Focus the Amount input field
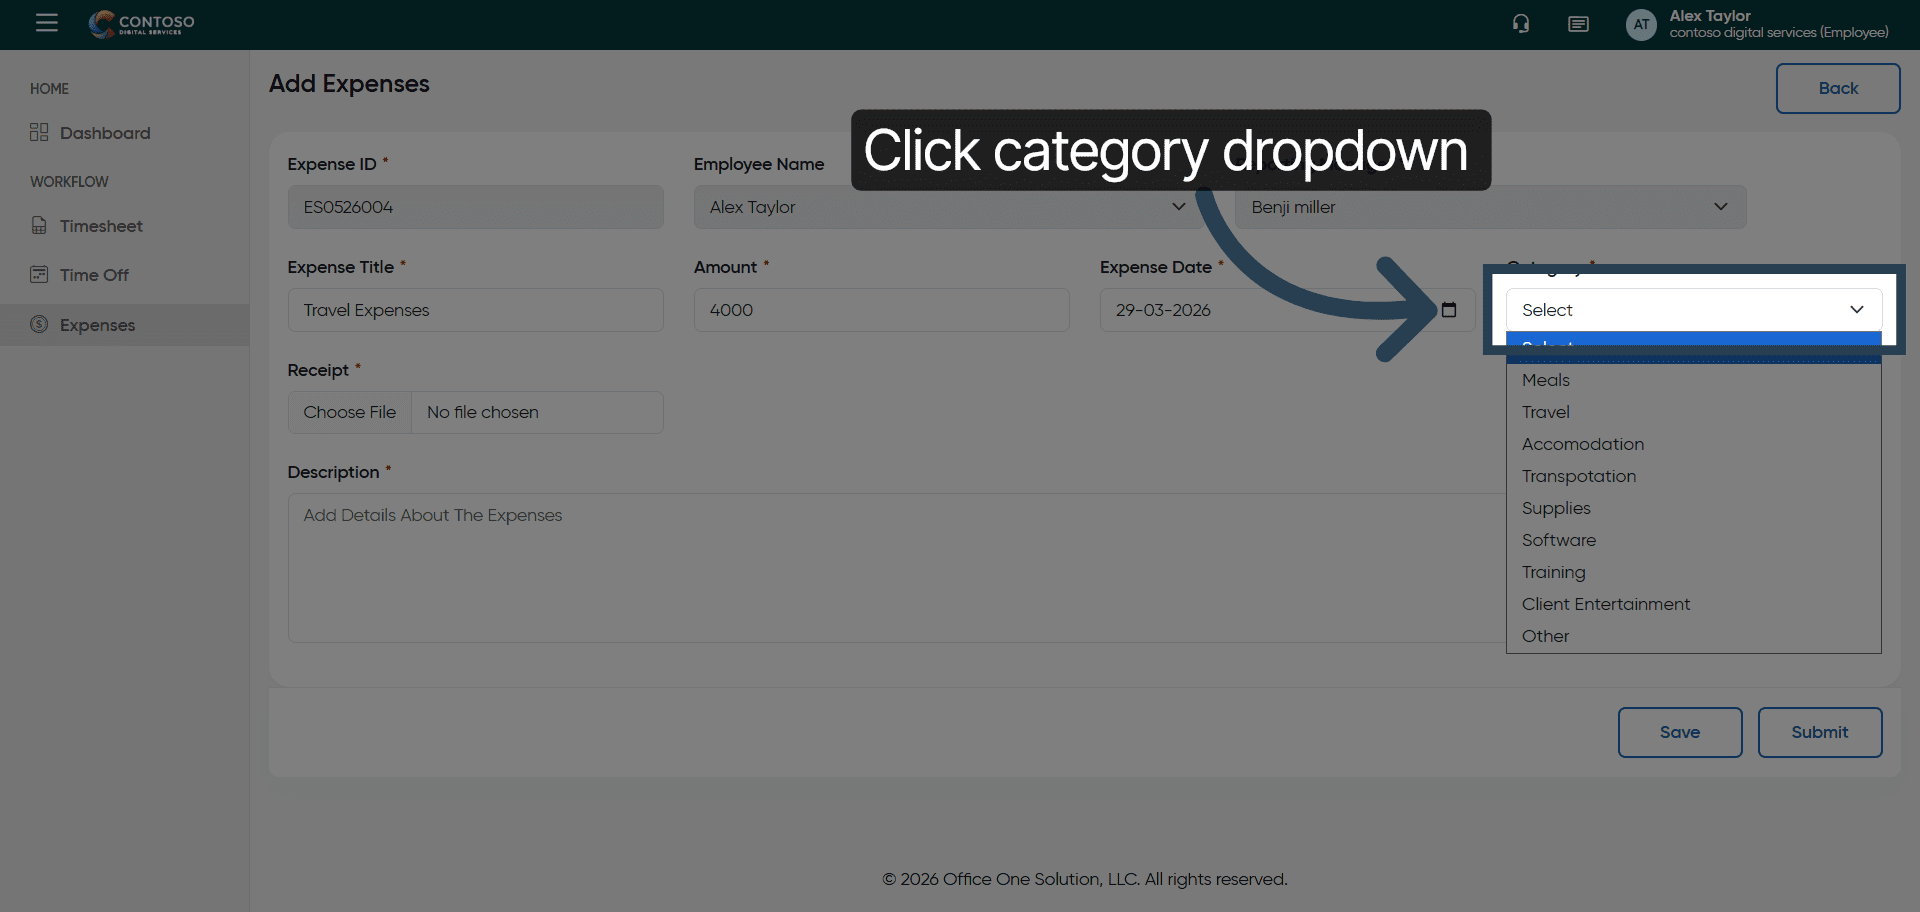 [880, 310]
